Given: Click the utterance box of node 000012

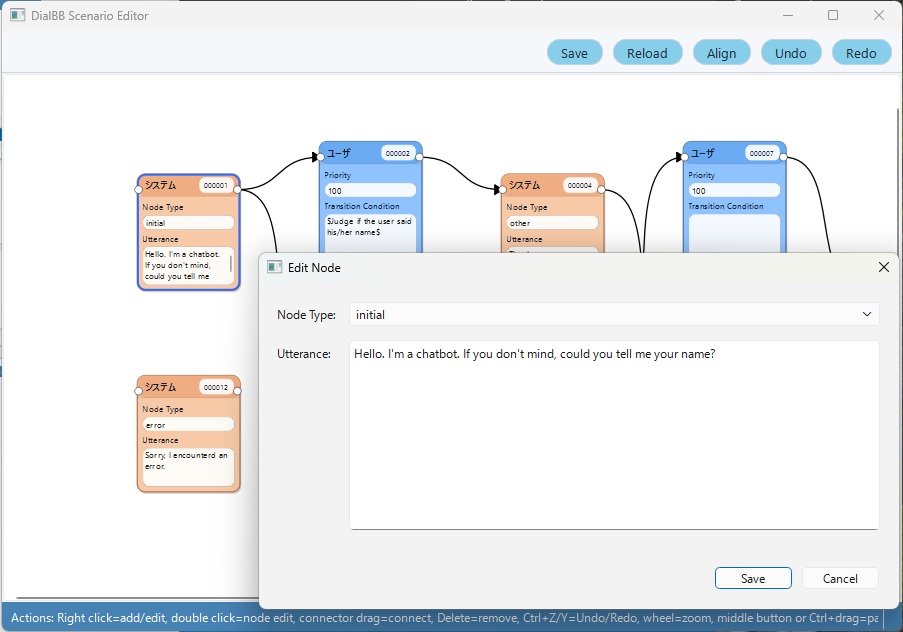Looking at the screenshot, I should (188, 467).
